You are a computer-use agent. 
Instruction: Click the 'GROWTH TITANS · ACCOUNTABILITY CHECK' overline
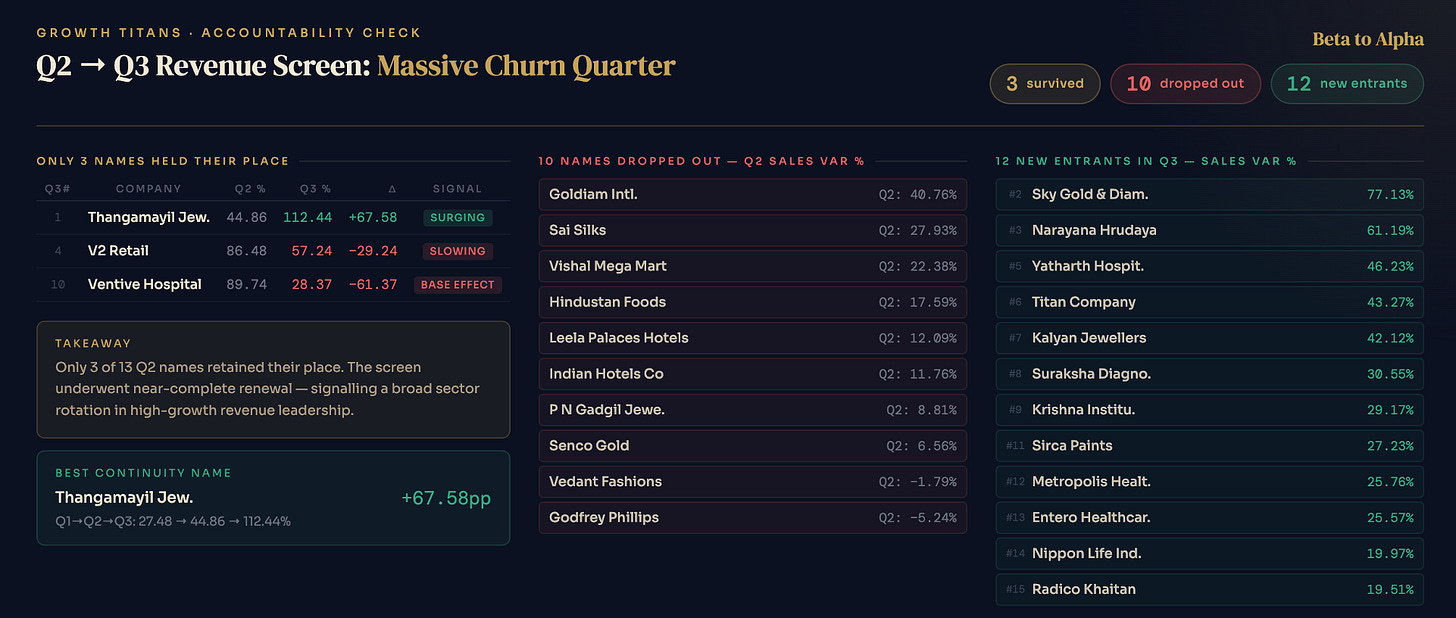[x=229, y=33]
